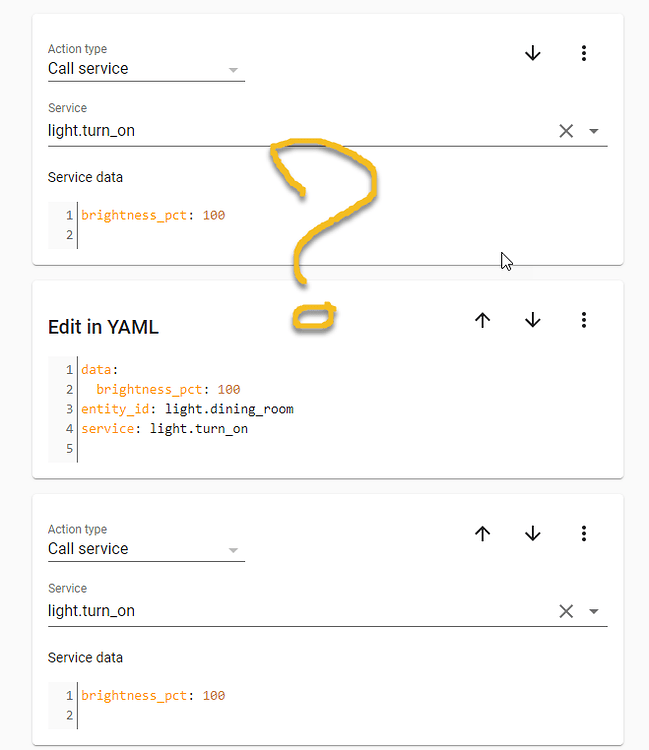Expand first Service light.turn_on dropdown arrow
The image size is (649, 750).
[x=594, y=131]
